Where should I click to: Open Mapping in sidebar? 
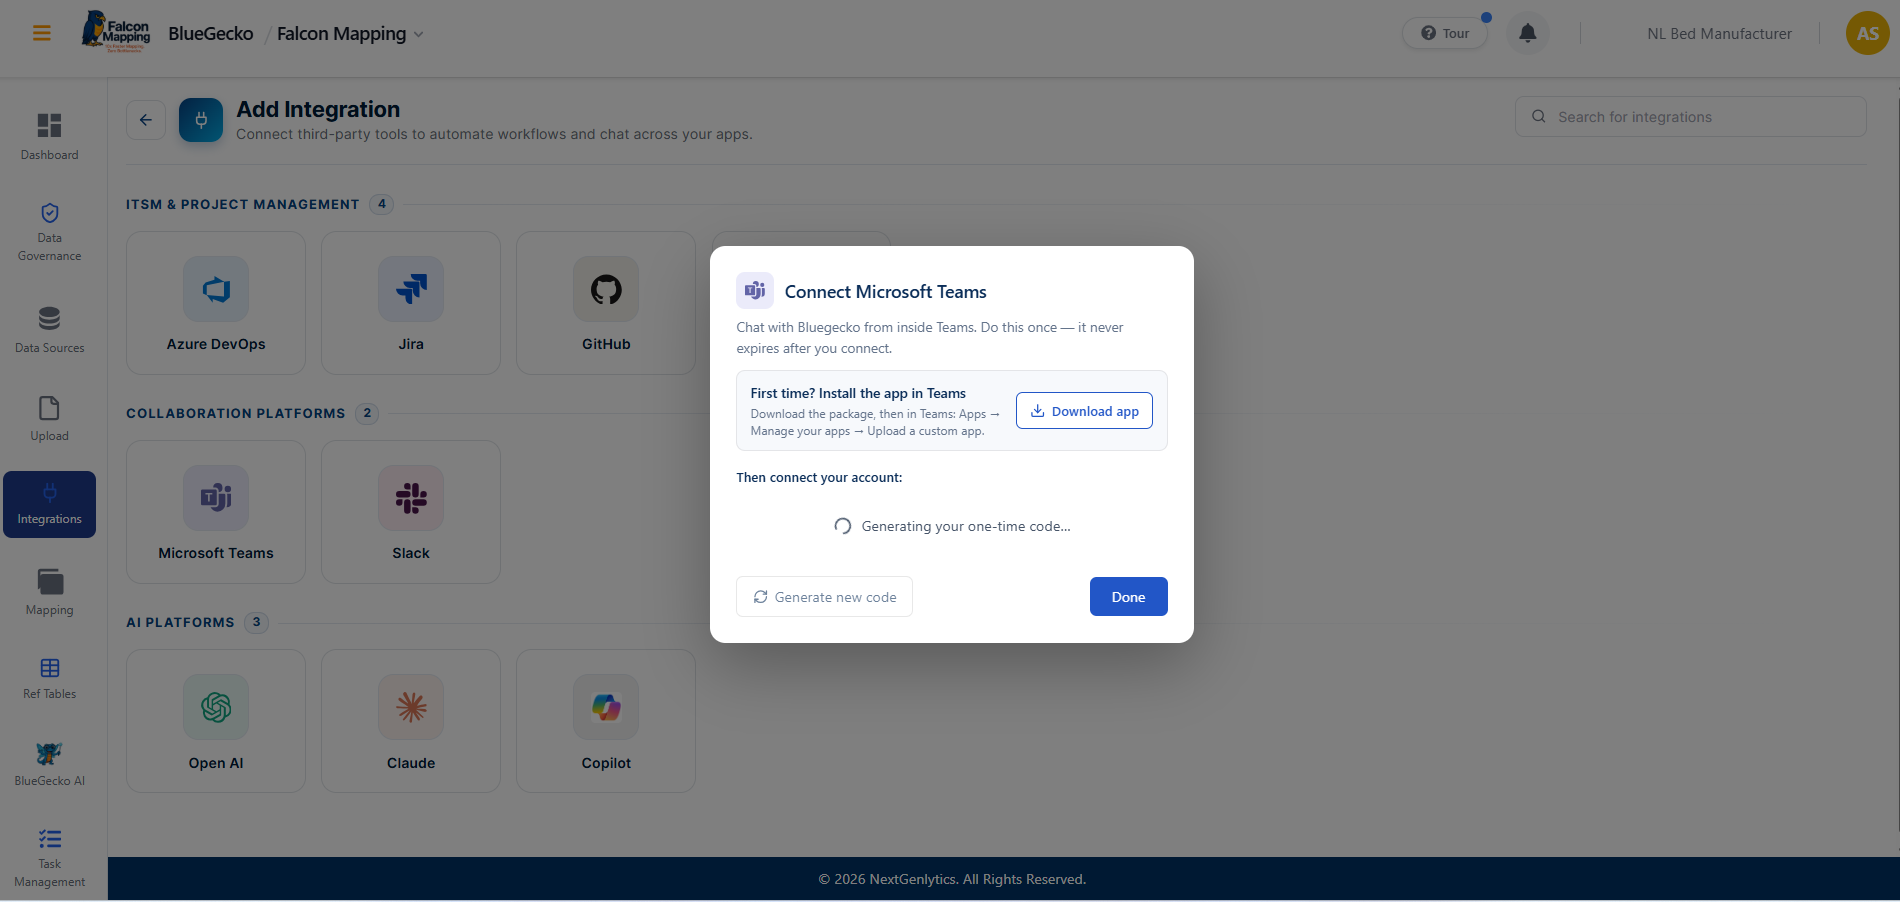pos(50,592)
